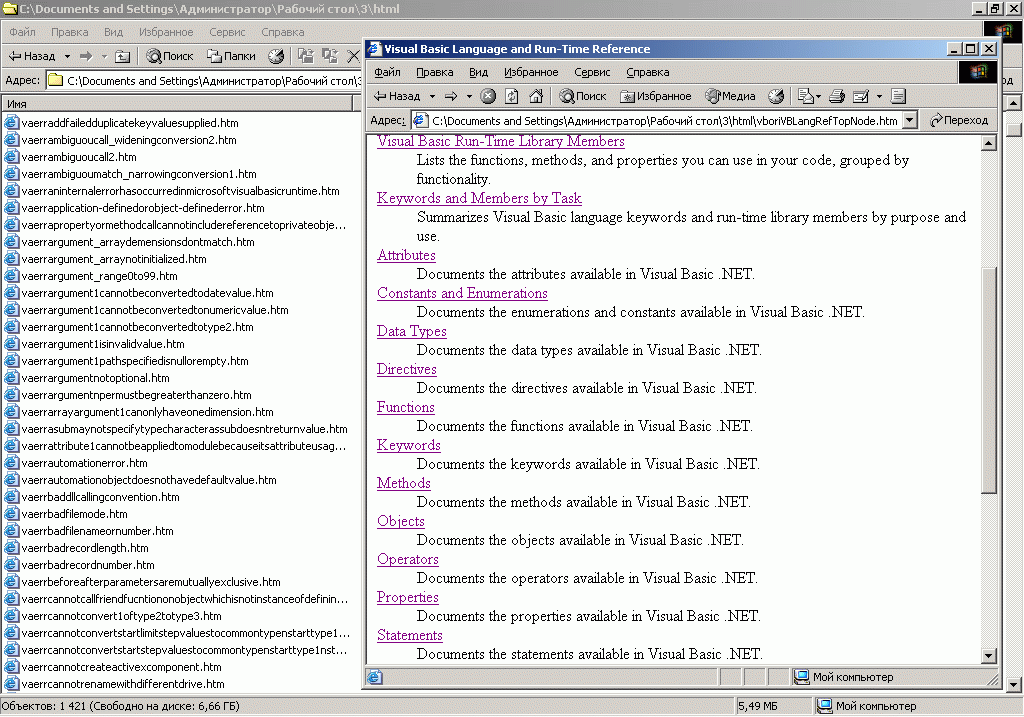The image size is (1024, 717).
Task: Click the Имя column header in file list
Action: coord(177,104)
